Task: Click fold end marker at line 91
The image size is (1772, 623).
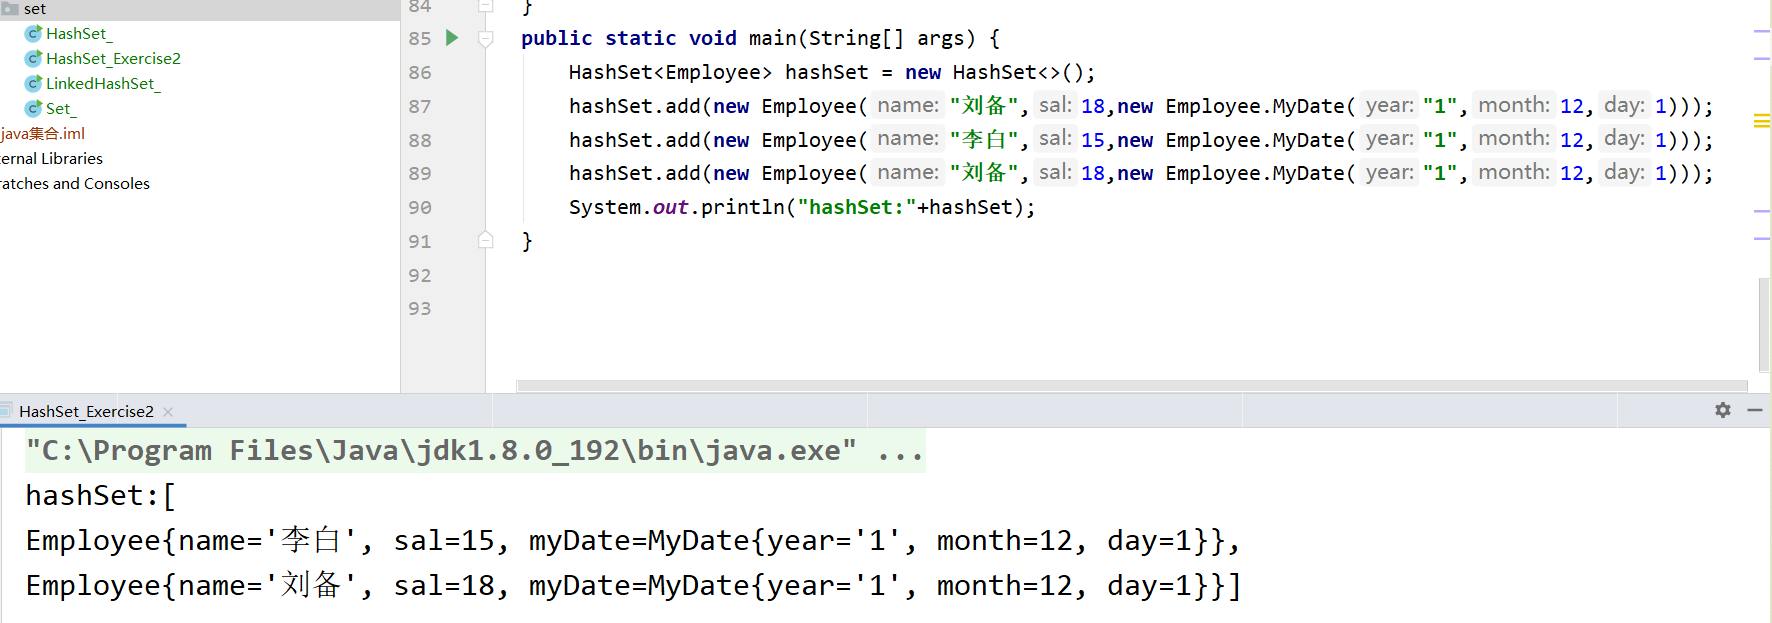Action: point(486,241)
